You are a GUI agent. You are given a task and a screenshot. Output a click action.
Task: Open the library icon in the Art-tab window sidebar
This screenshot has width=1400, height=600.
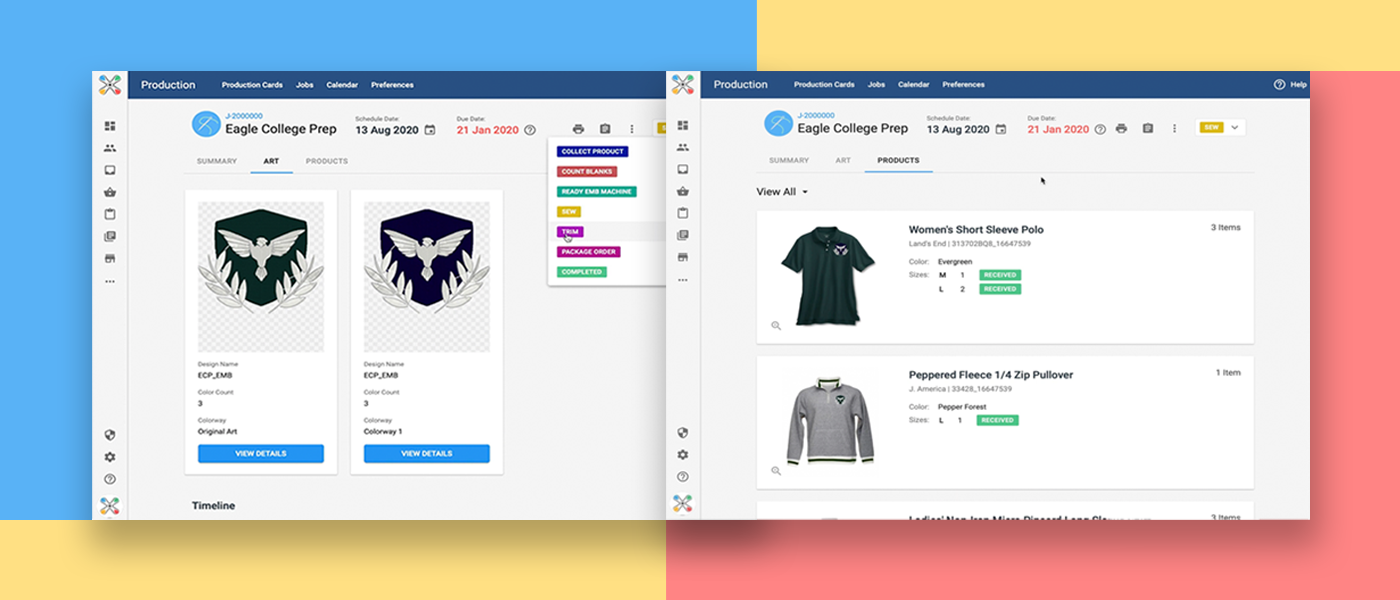tap(110, 237)
